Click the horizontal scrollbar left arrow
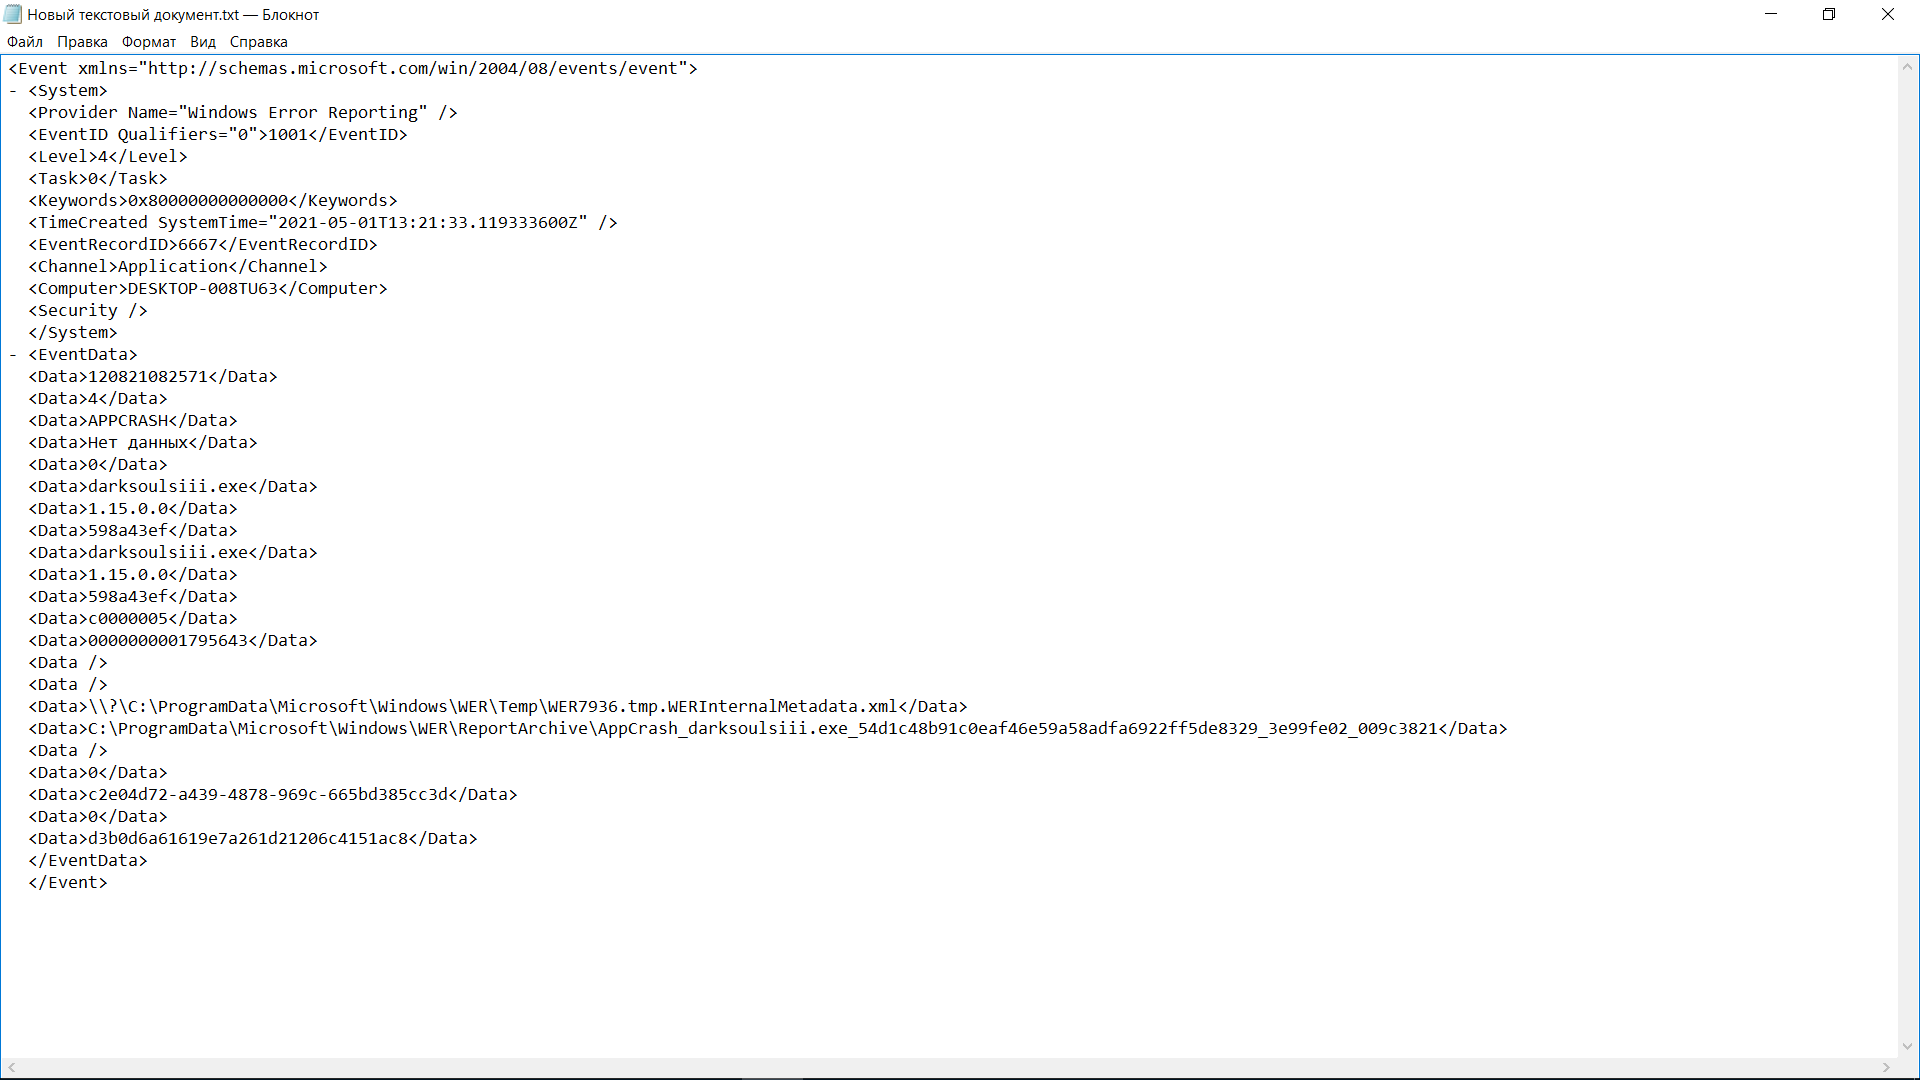The image size is (1920, 1080). point(12,1067)
